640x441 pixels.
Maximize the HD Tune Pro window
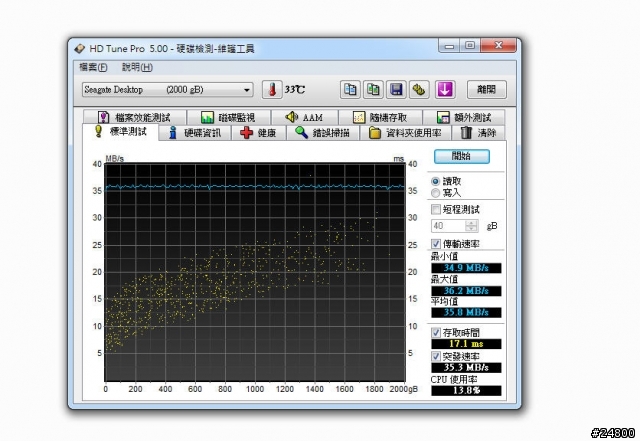tap(470, 46)
